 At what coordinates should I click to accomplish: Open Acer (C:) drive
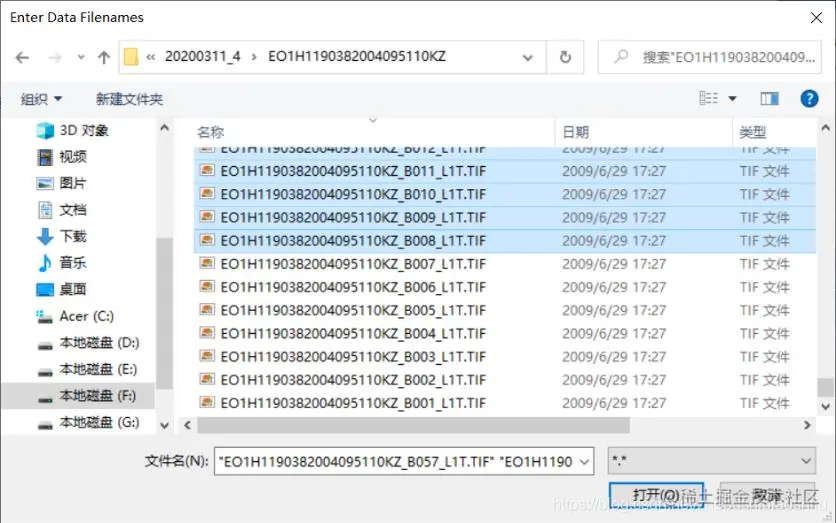pos(75,316)
